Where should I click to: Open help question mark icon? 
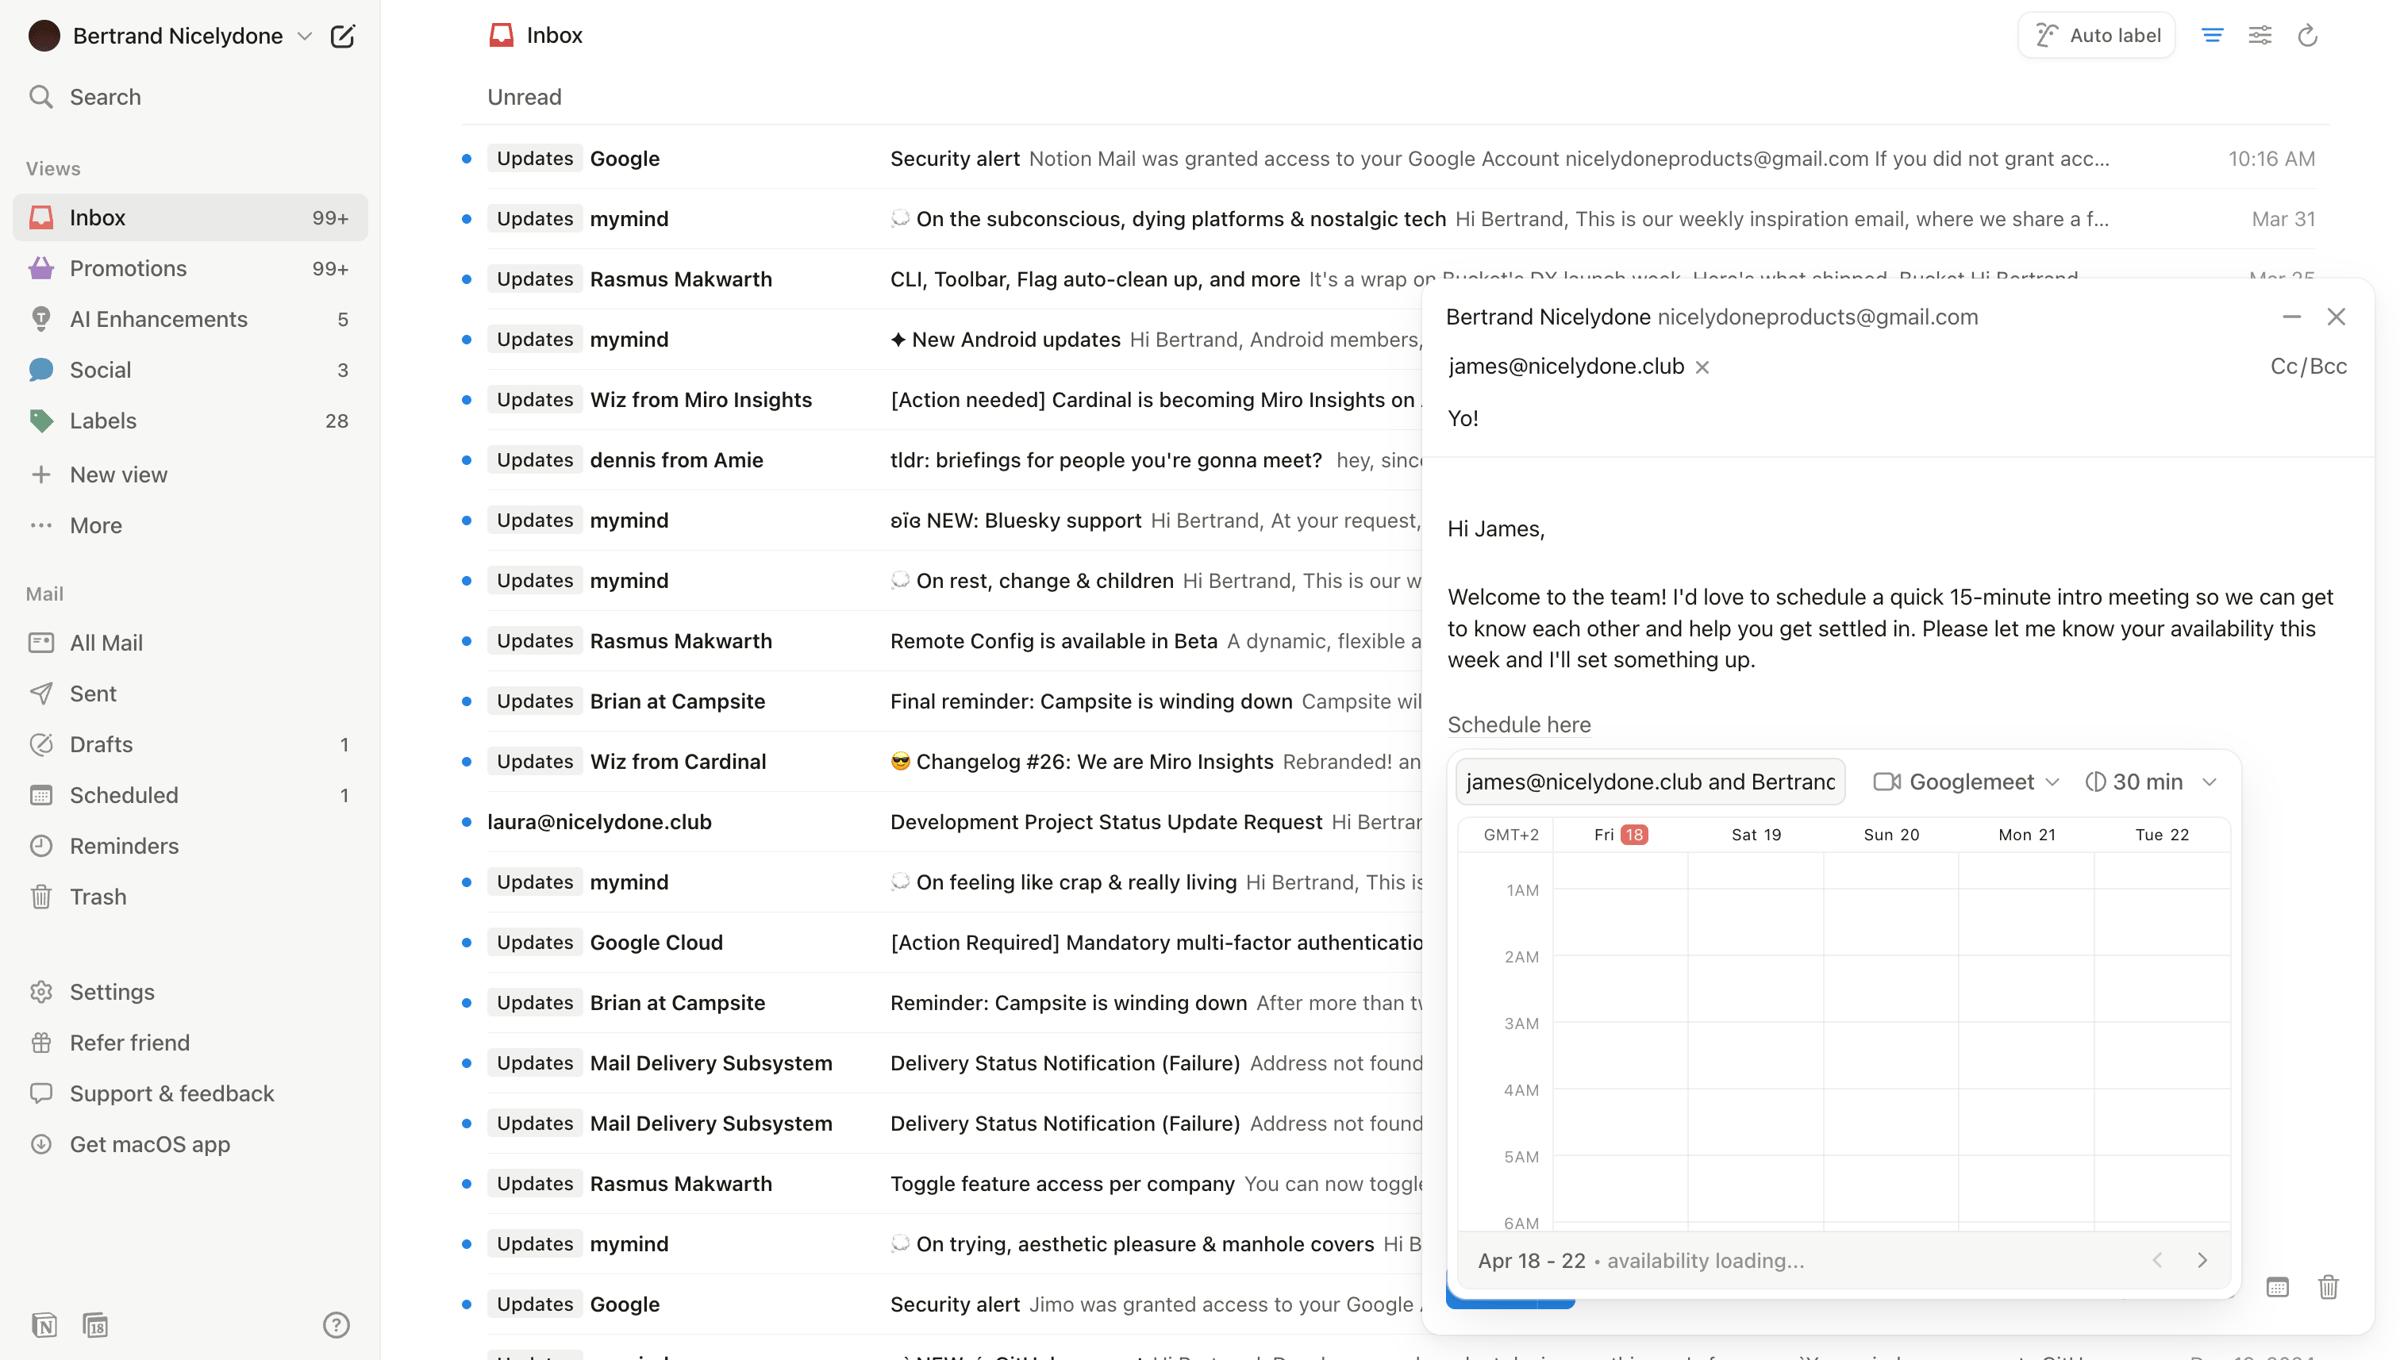tap(336, 1325)
